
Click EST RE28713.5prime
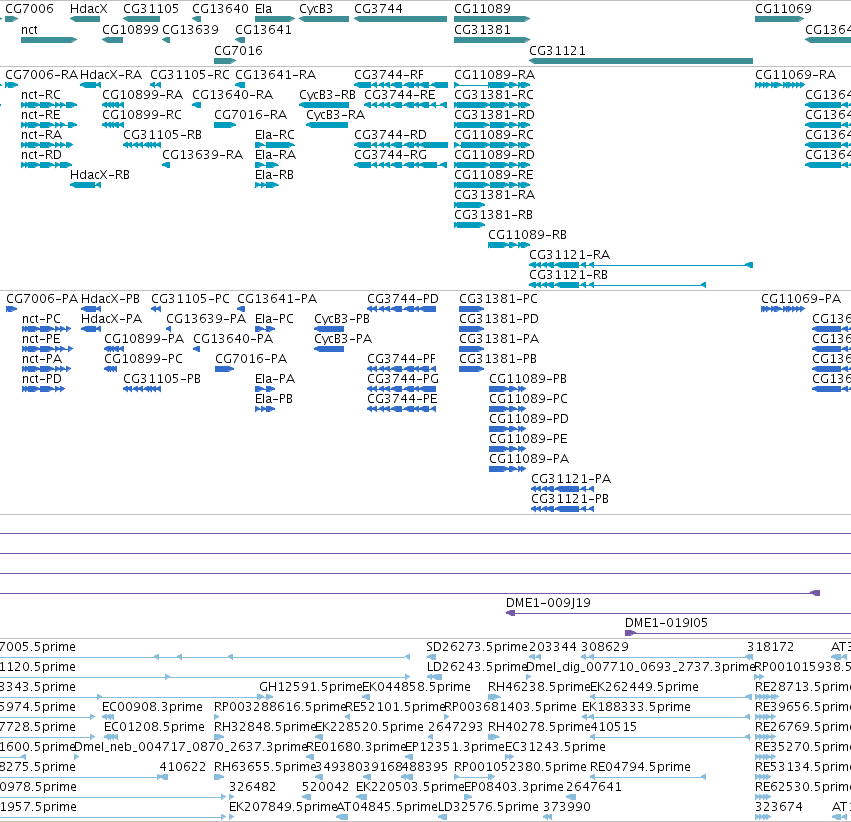(x=767, y=697)
